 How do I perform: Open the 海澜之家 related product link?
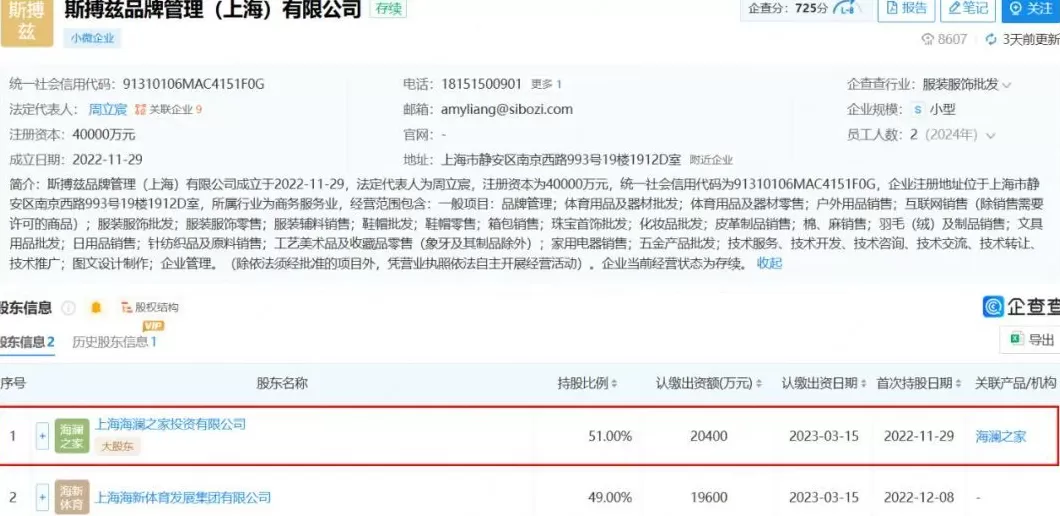(1000, 436)
